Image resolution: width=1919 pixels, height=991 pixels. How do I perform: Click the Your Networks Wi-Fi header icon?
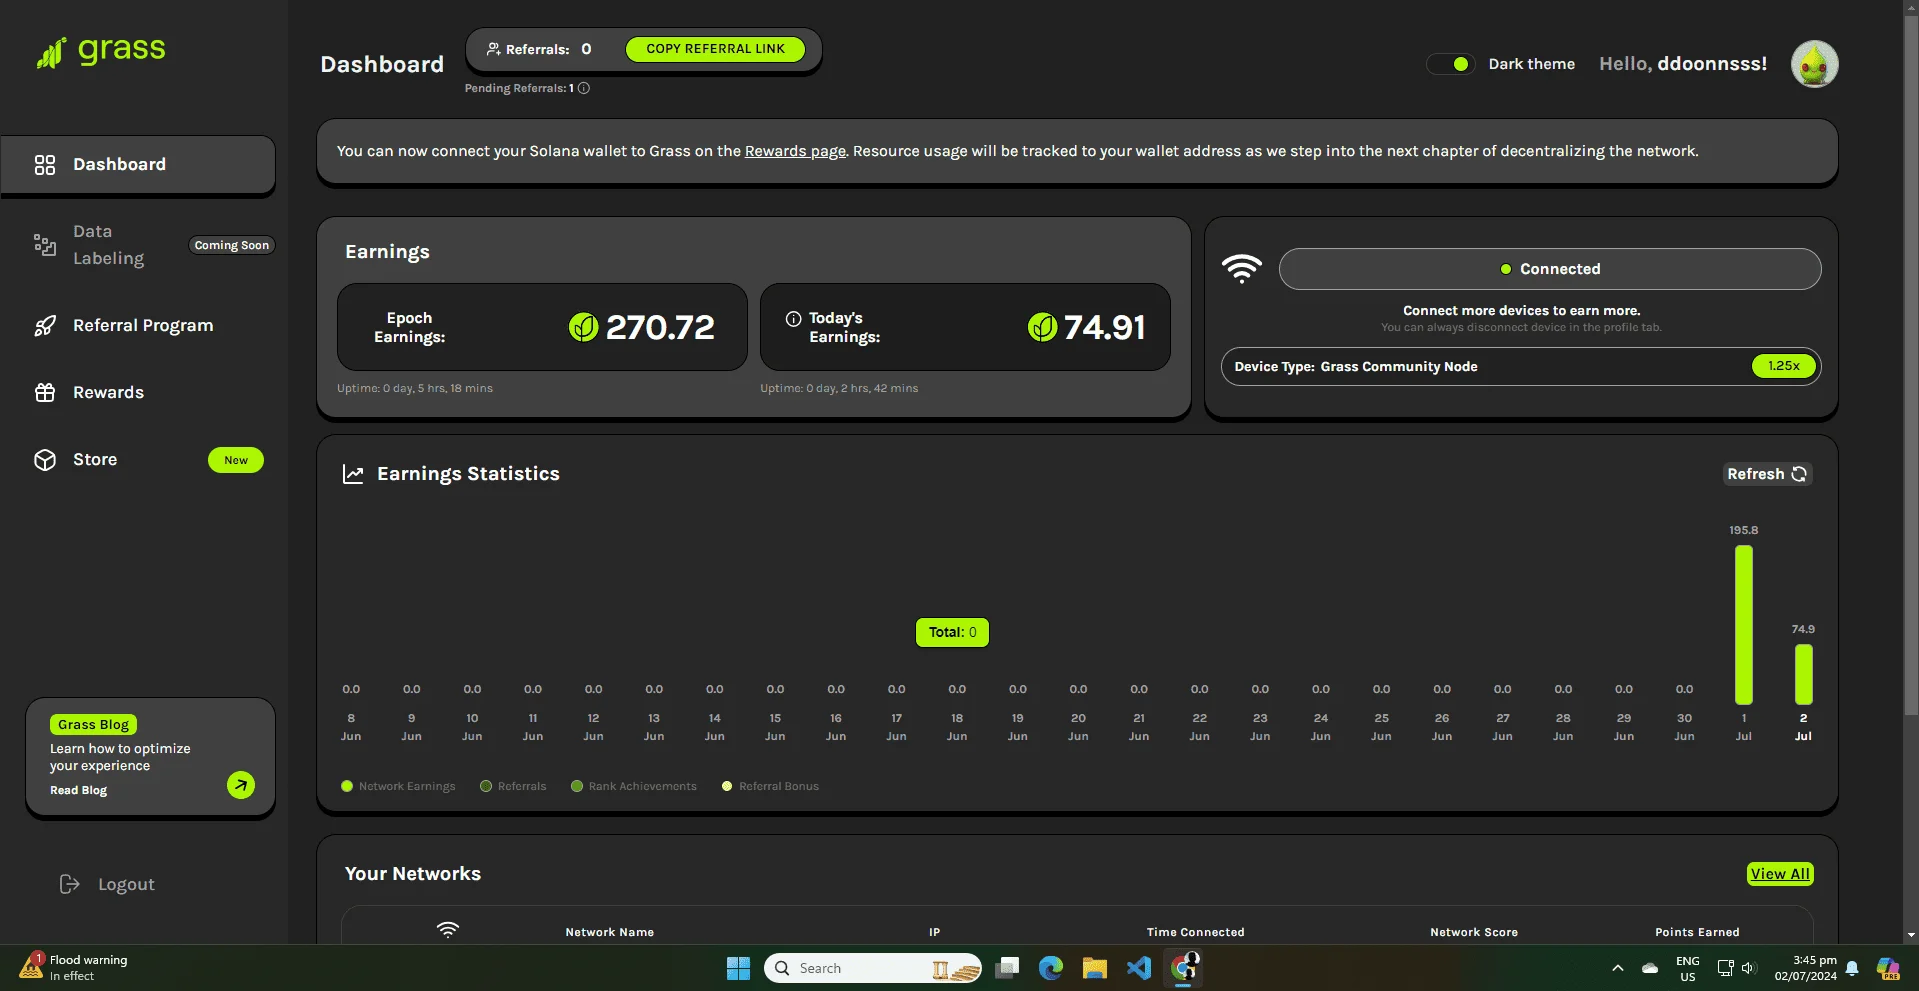point(448,930)
